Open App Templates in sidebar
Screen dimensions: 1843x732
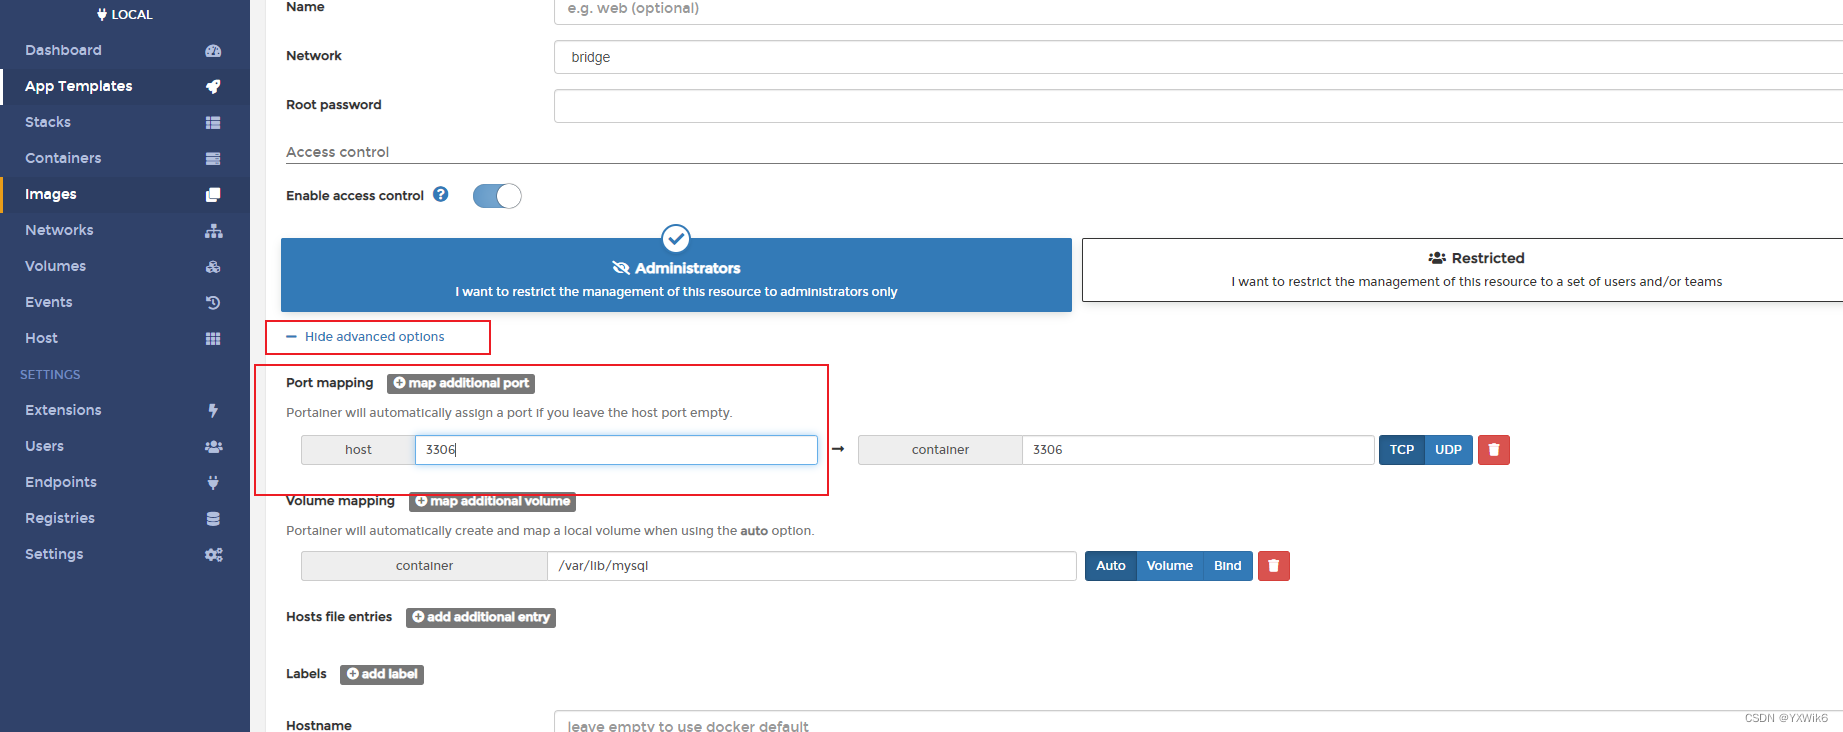click(x=125, y=86)
